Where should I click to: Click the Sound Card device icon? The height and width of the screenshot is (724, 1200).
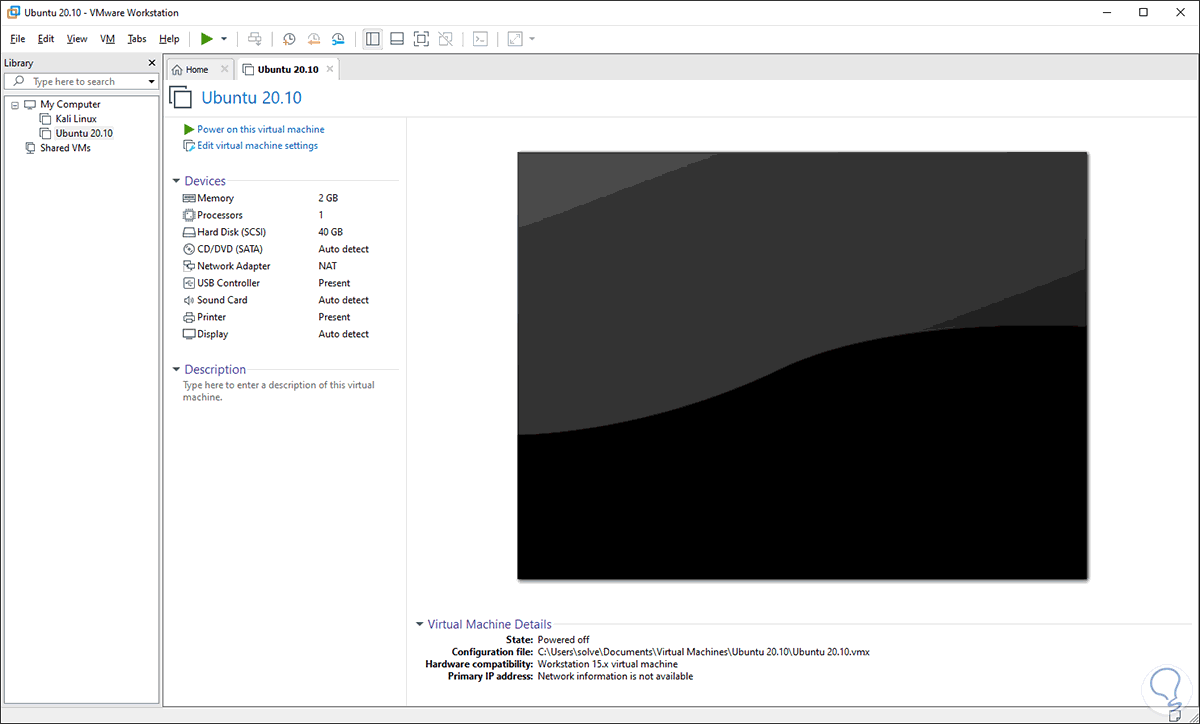tap(189, 300)
